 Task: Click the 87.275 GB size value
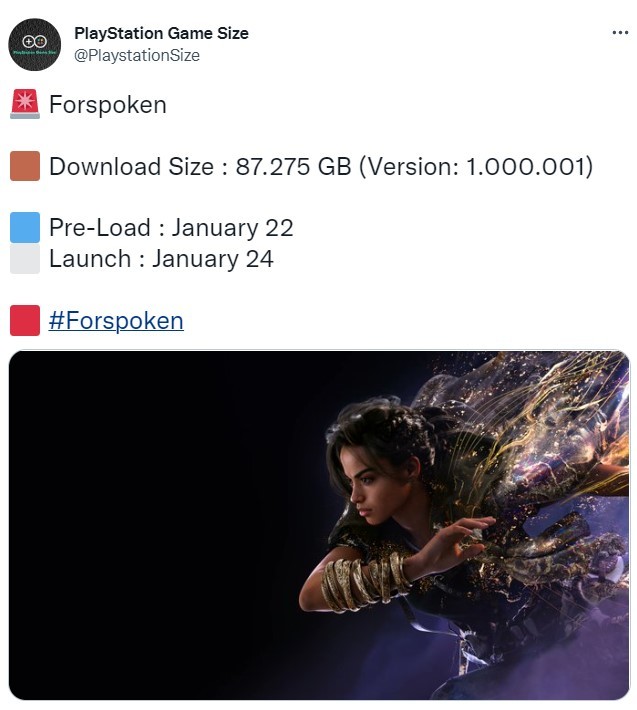(x=293, y=166)
